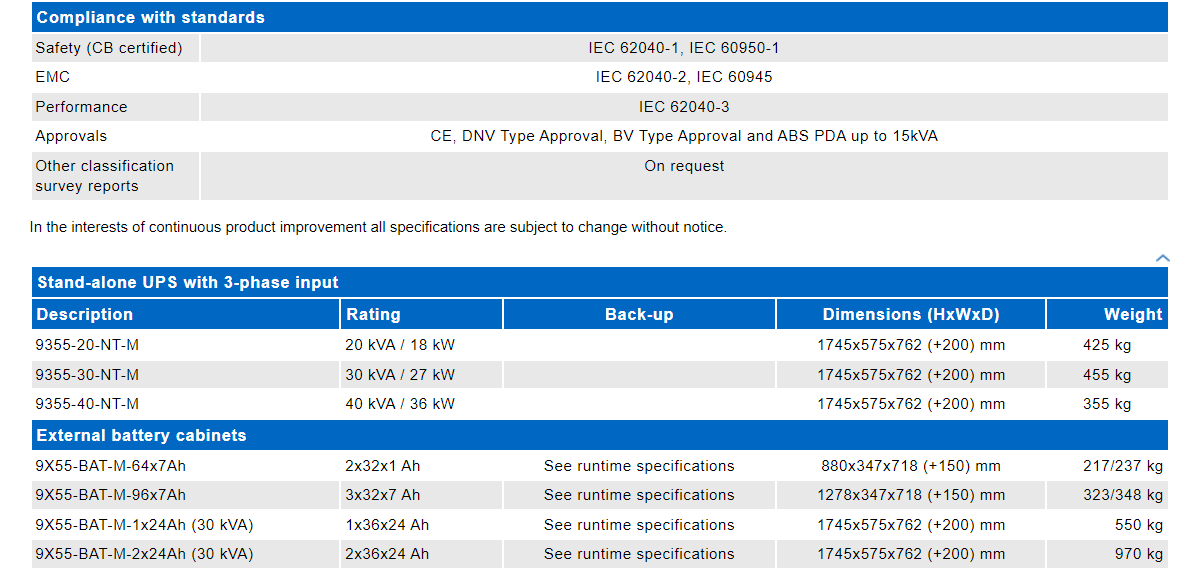Collapse section using the up chevron icon
Screen dimensions: 1194x570
[1162, 258]
